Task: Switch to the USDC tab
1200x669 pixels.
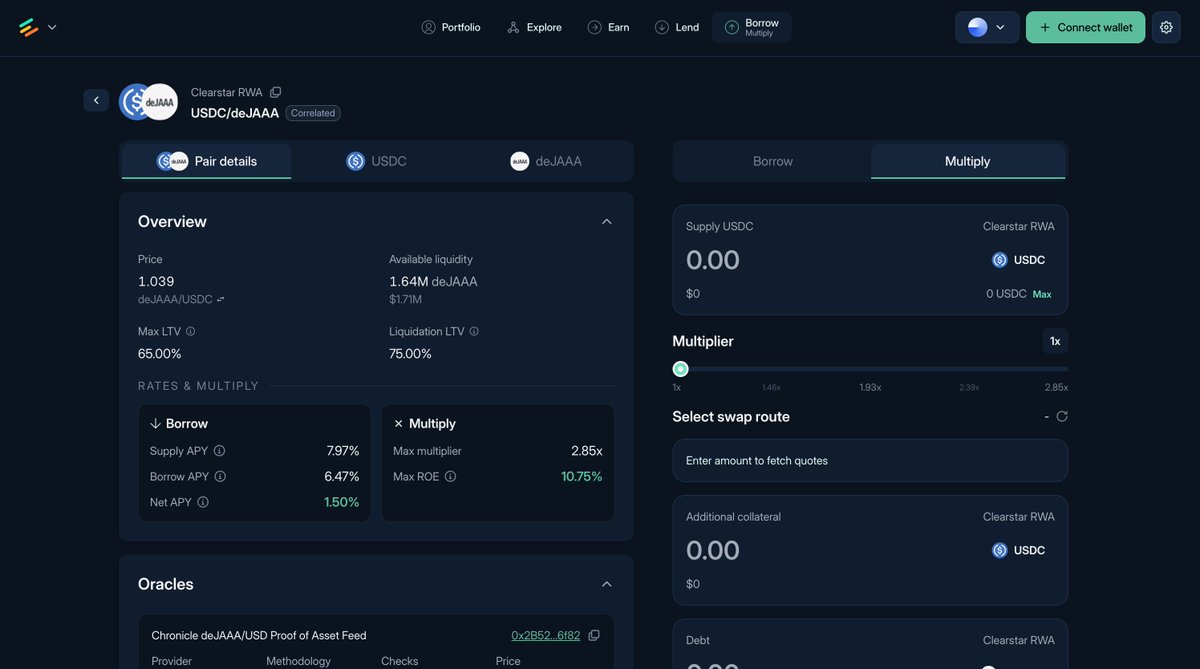Action: coord(376,161)
